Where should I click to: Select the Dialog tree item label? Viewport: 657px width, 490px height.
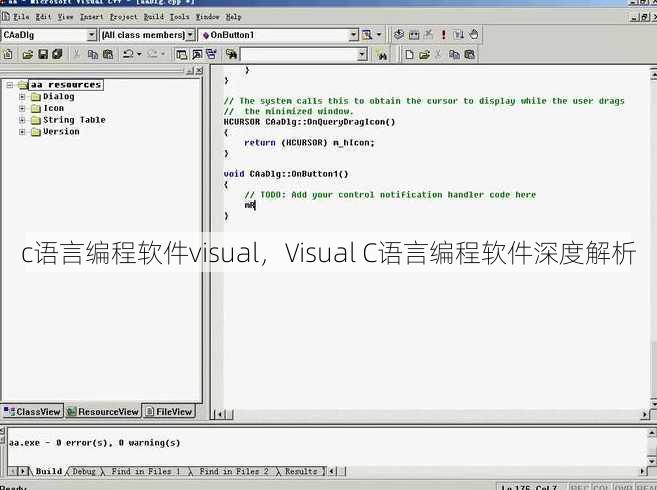coord(59,96)
